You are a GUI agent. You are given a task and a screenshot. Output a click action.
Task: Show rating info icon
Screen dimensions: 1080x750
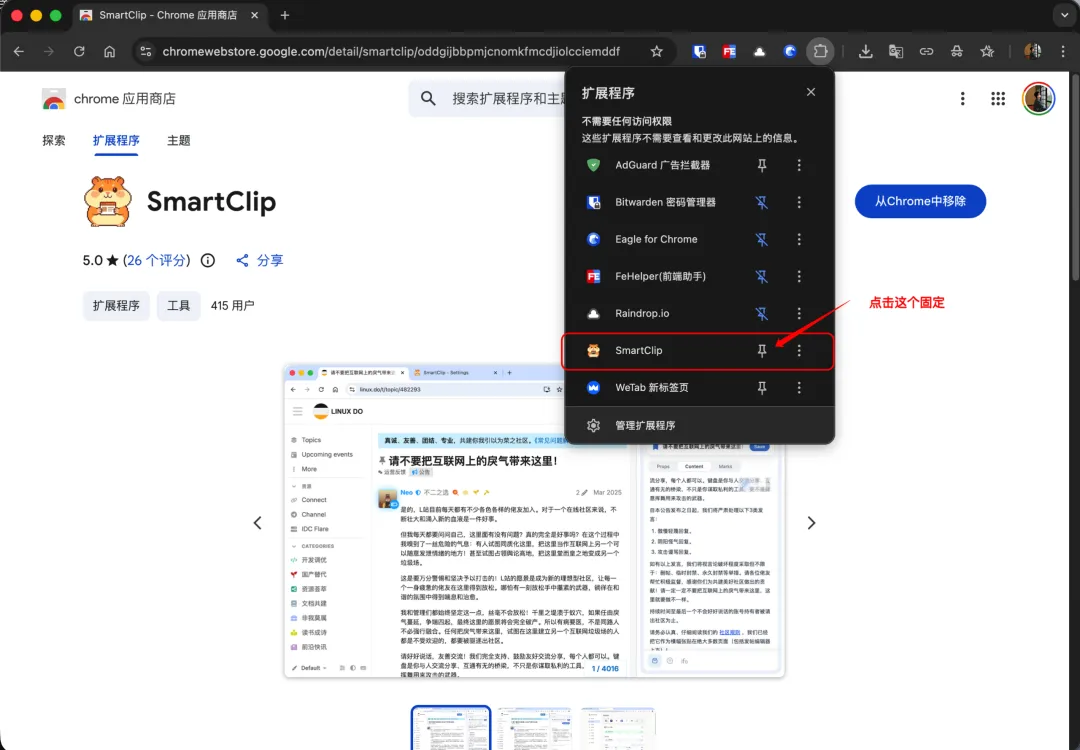coord(207,260)
